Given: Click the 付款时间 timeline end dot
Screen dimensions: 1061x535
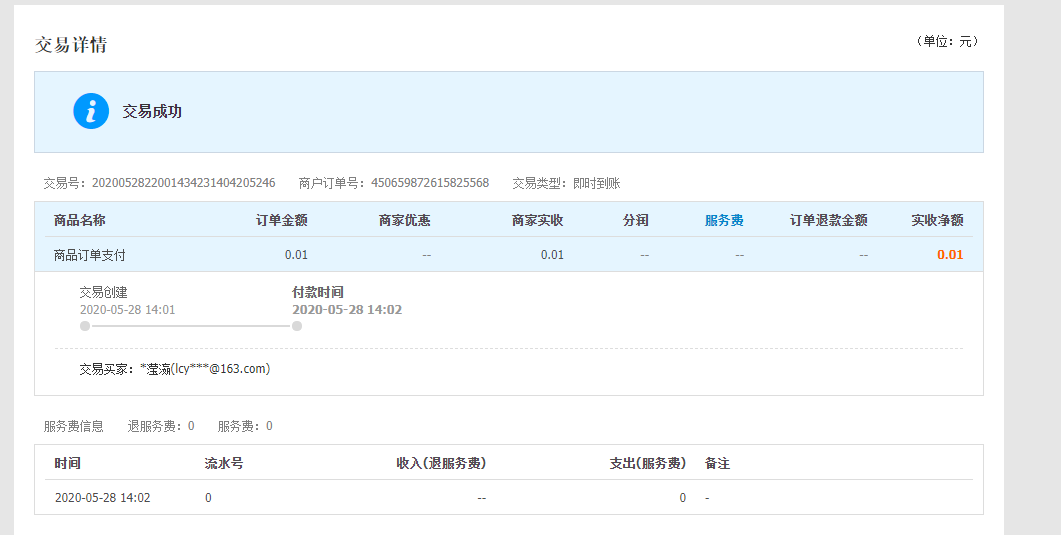Looking at the screenshot, I should 297,326.
